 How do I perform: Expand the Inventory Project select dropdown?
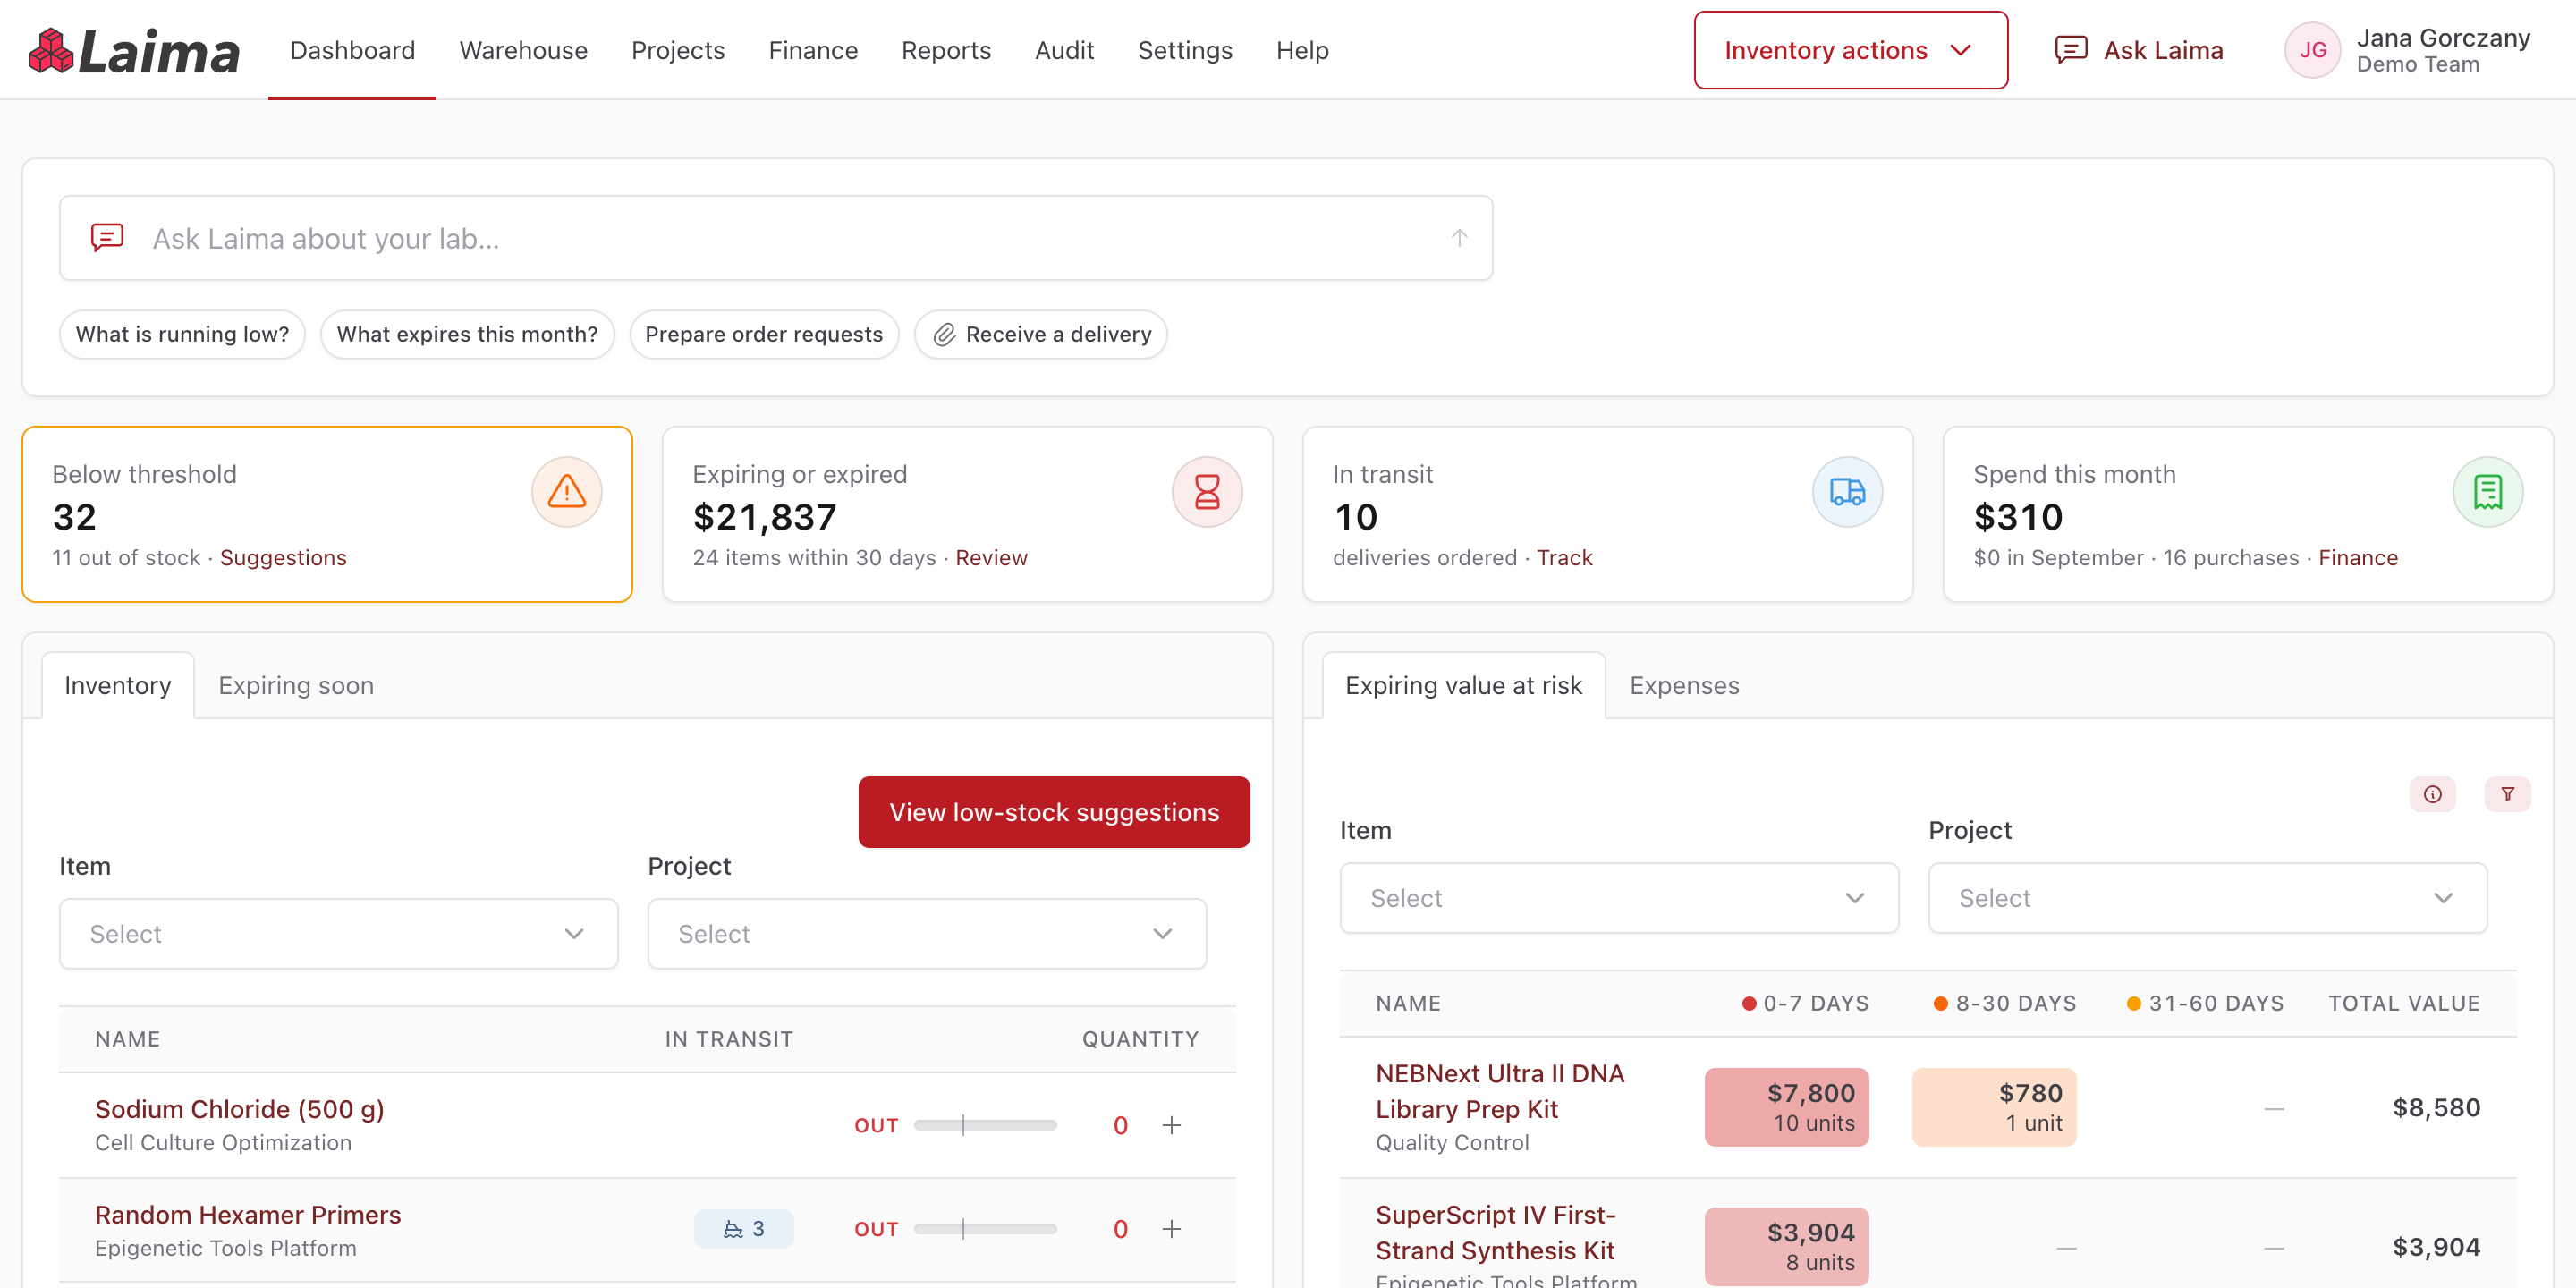coord(926,933)
